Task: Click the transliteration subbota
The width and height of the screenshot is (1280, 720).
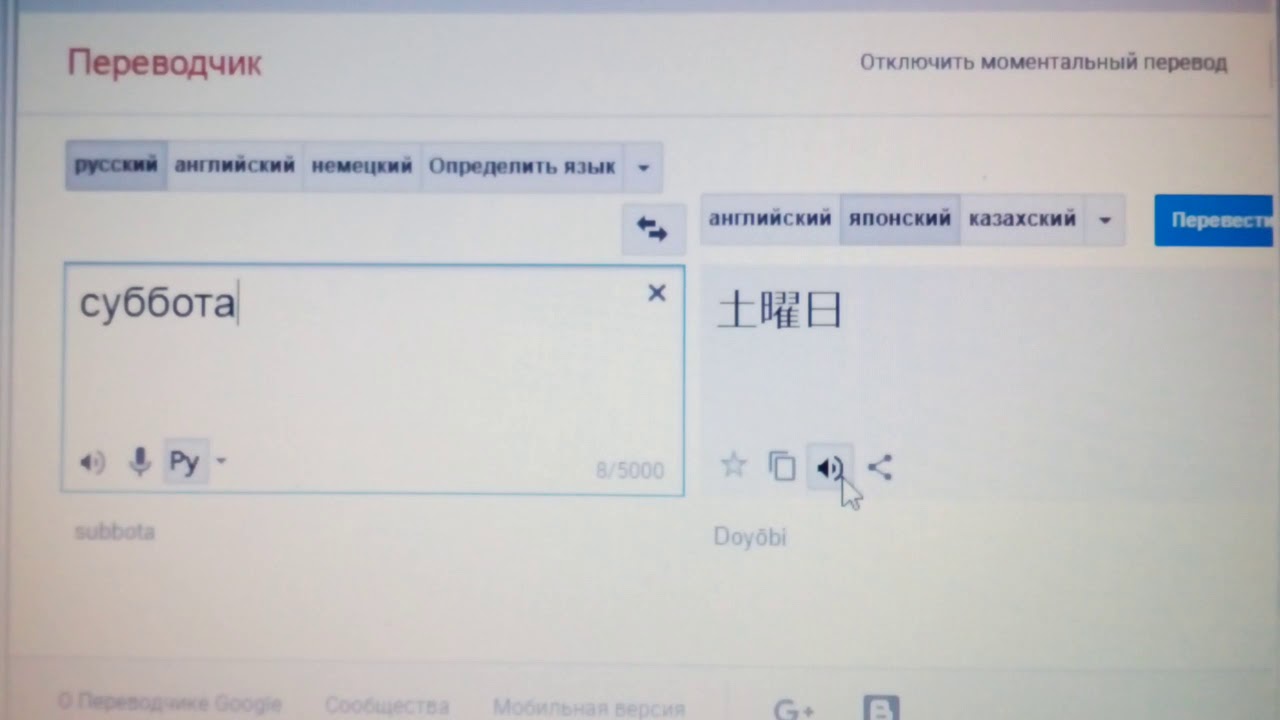Action: [115, 532]
